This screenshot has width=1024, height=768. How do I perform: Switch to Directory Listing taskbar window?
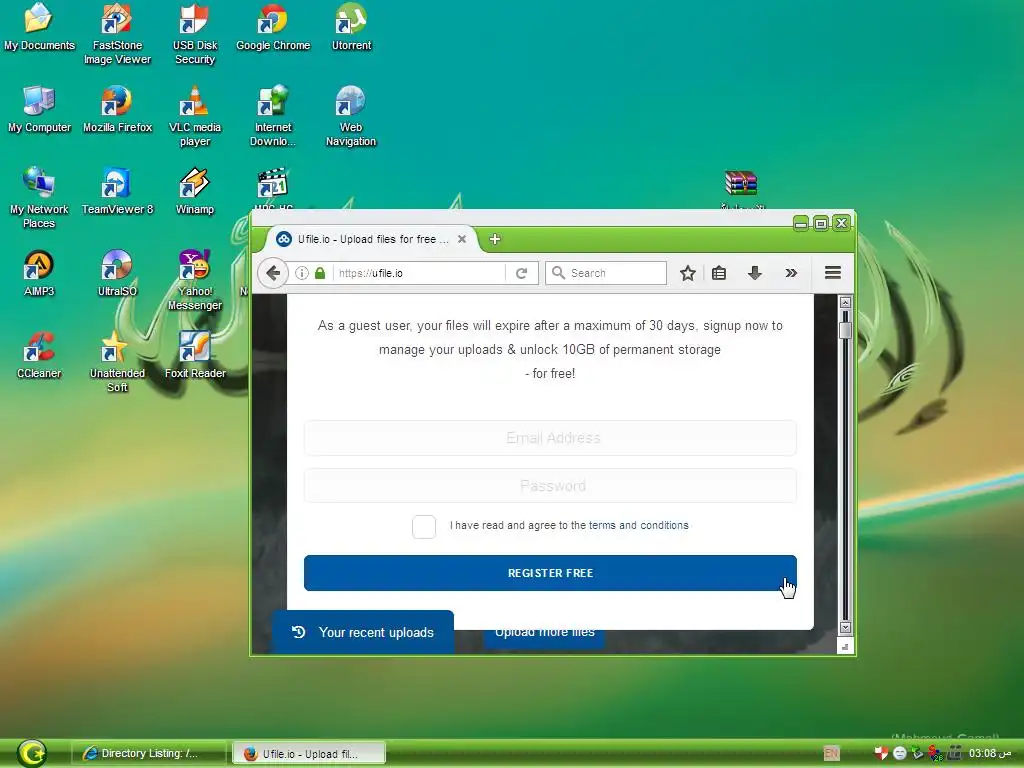148,753
